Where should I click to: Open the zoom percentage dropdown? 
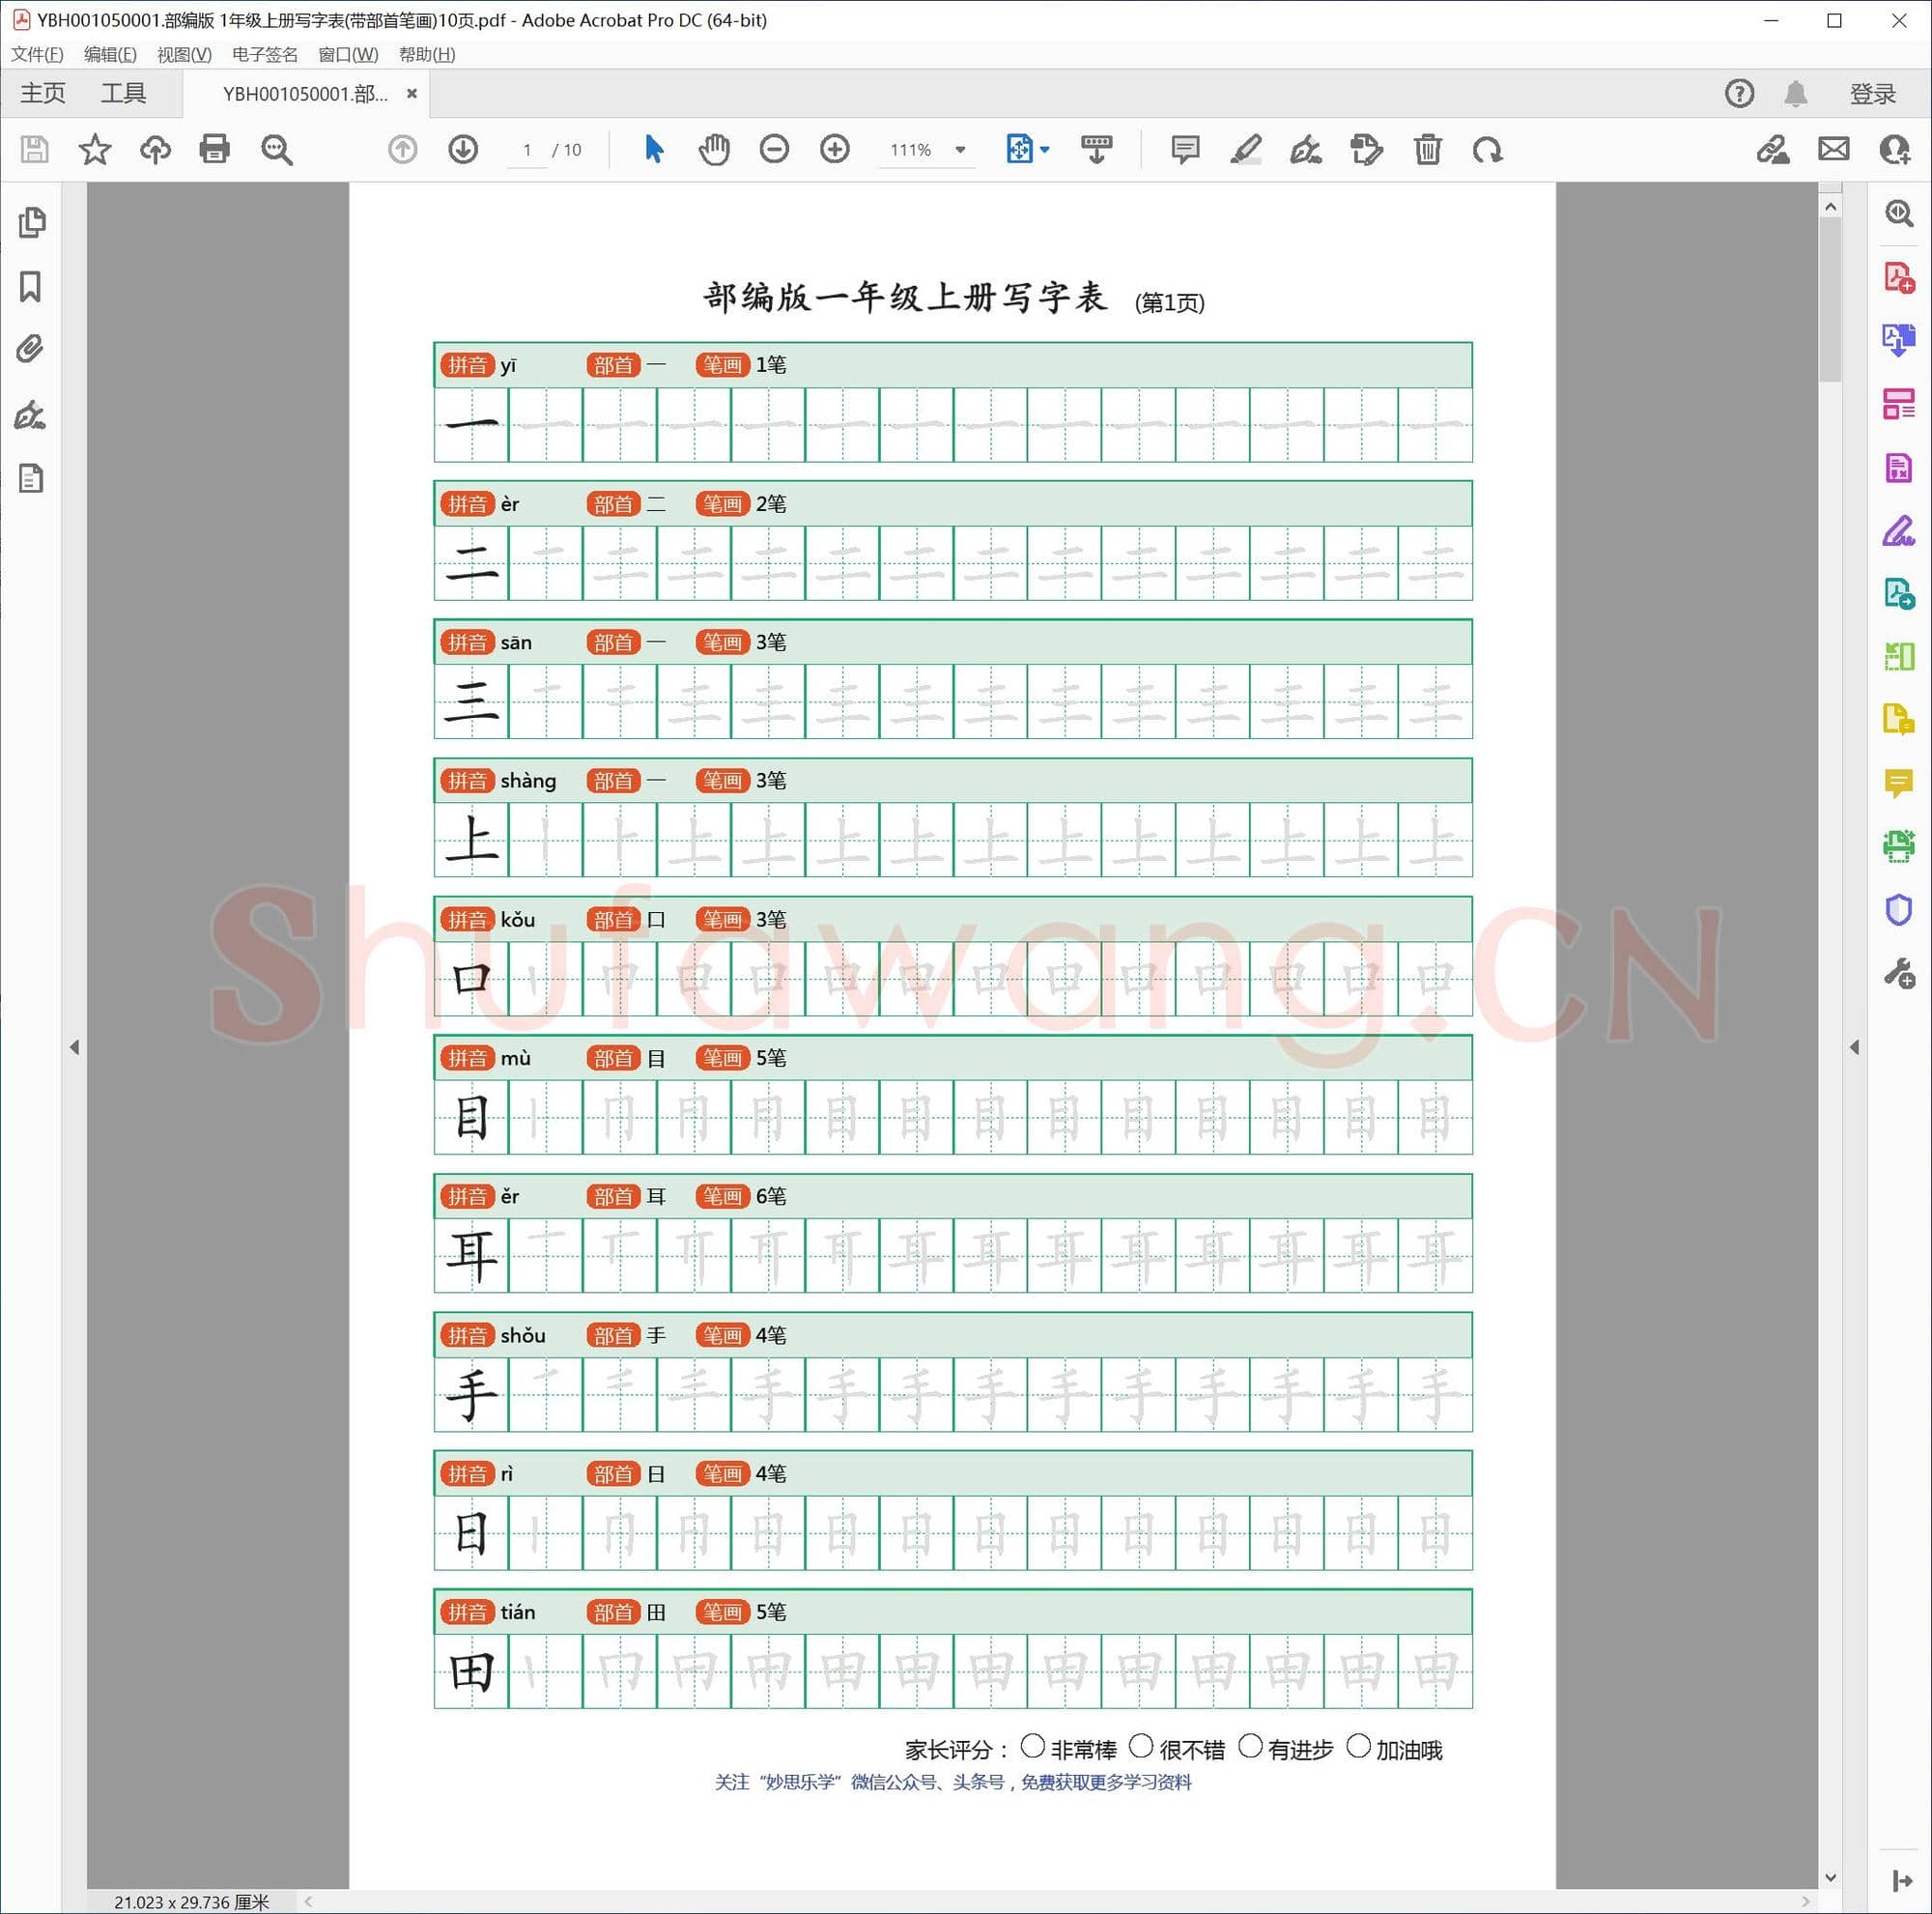(x=959, y=150)
